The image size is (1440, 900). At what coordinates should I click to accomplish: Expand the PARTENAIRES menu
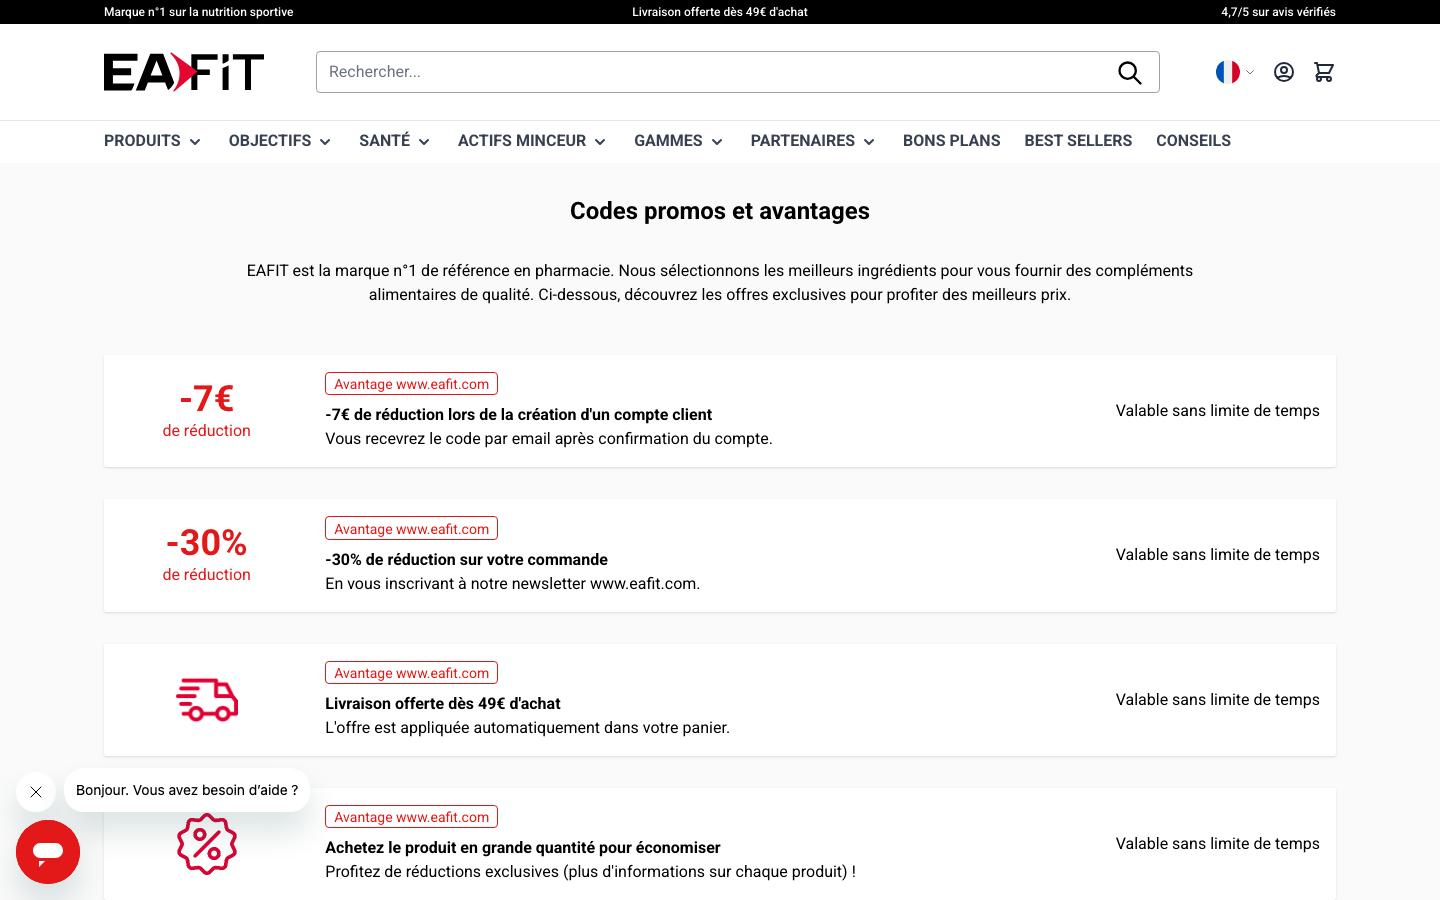[x=813, y=141]
